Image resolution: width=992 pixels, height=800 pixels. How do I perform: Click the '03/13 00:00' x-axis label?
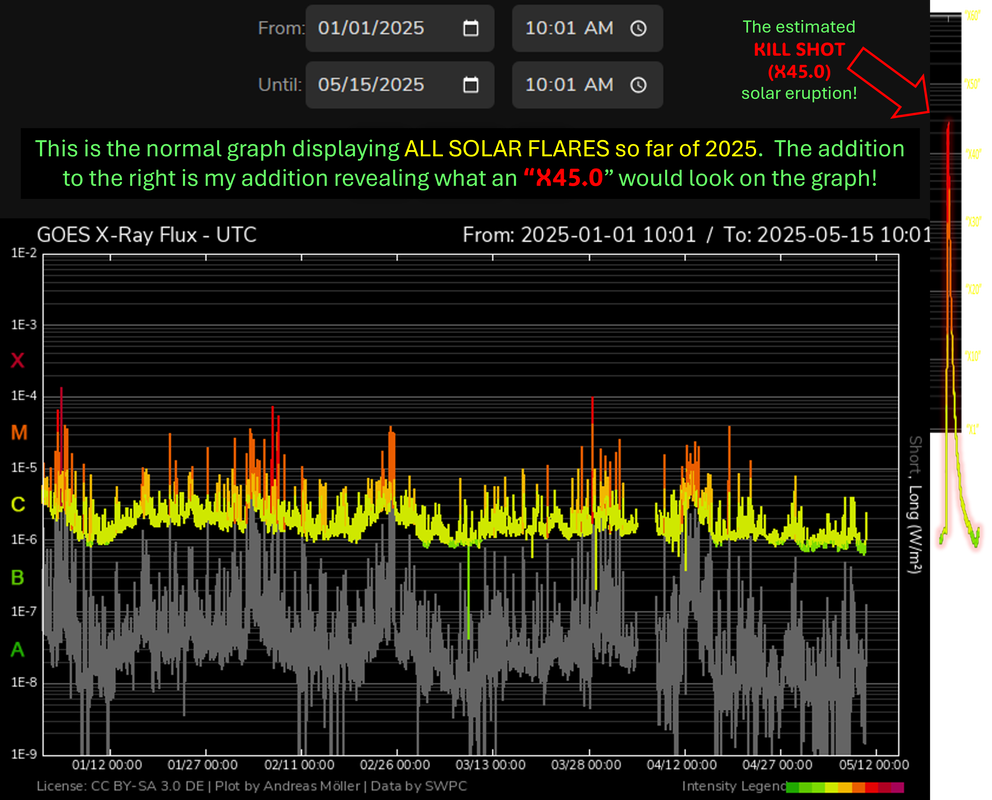click(x=490, y=765)
